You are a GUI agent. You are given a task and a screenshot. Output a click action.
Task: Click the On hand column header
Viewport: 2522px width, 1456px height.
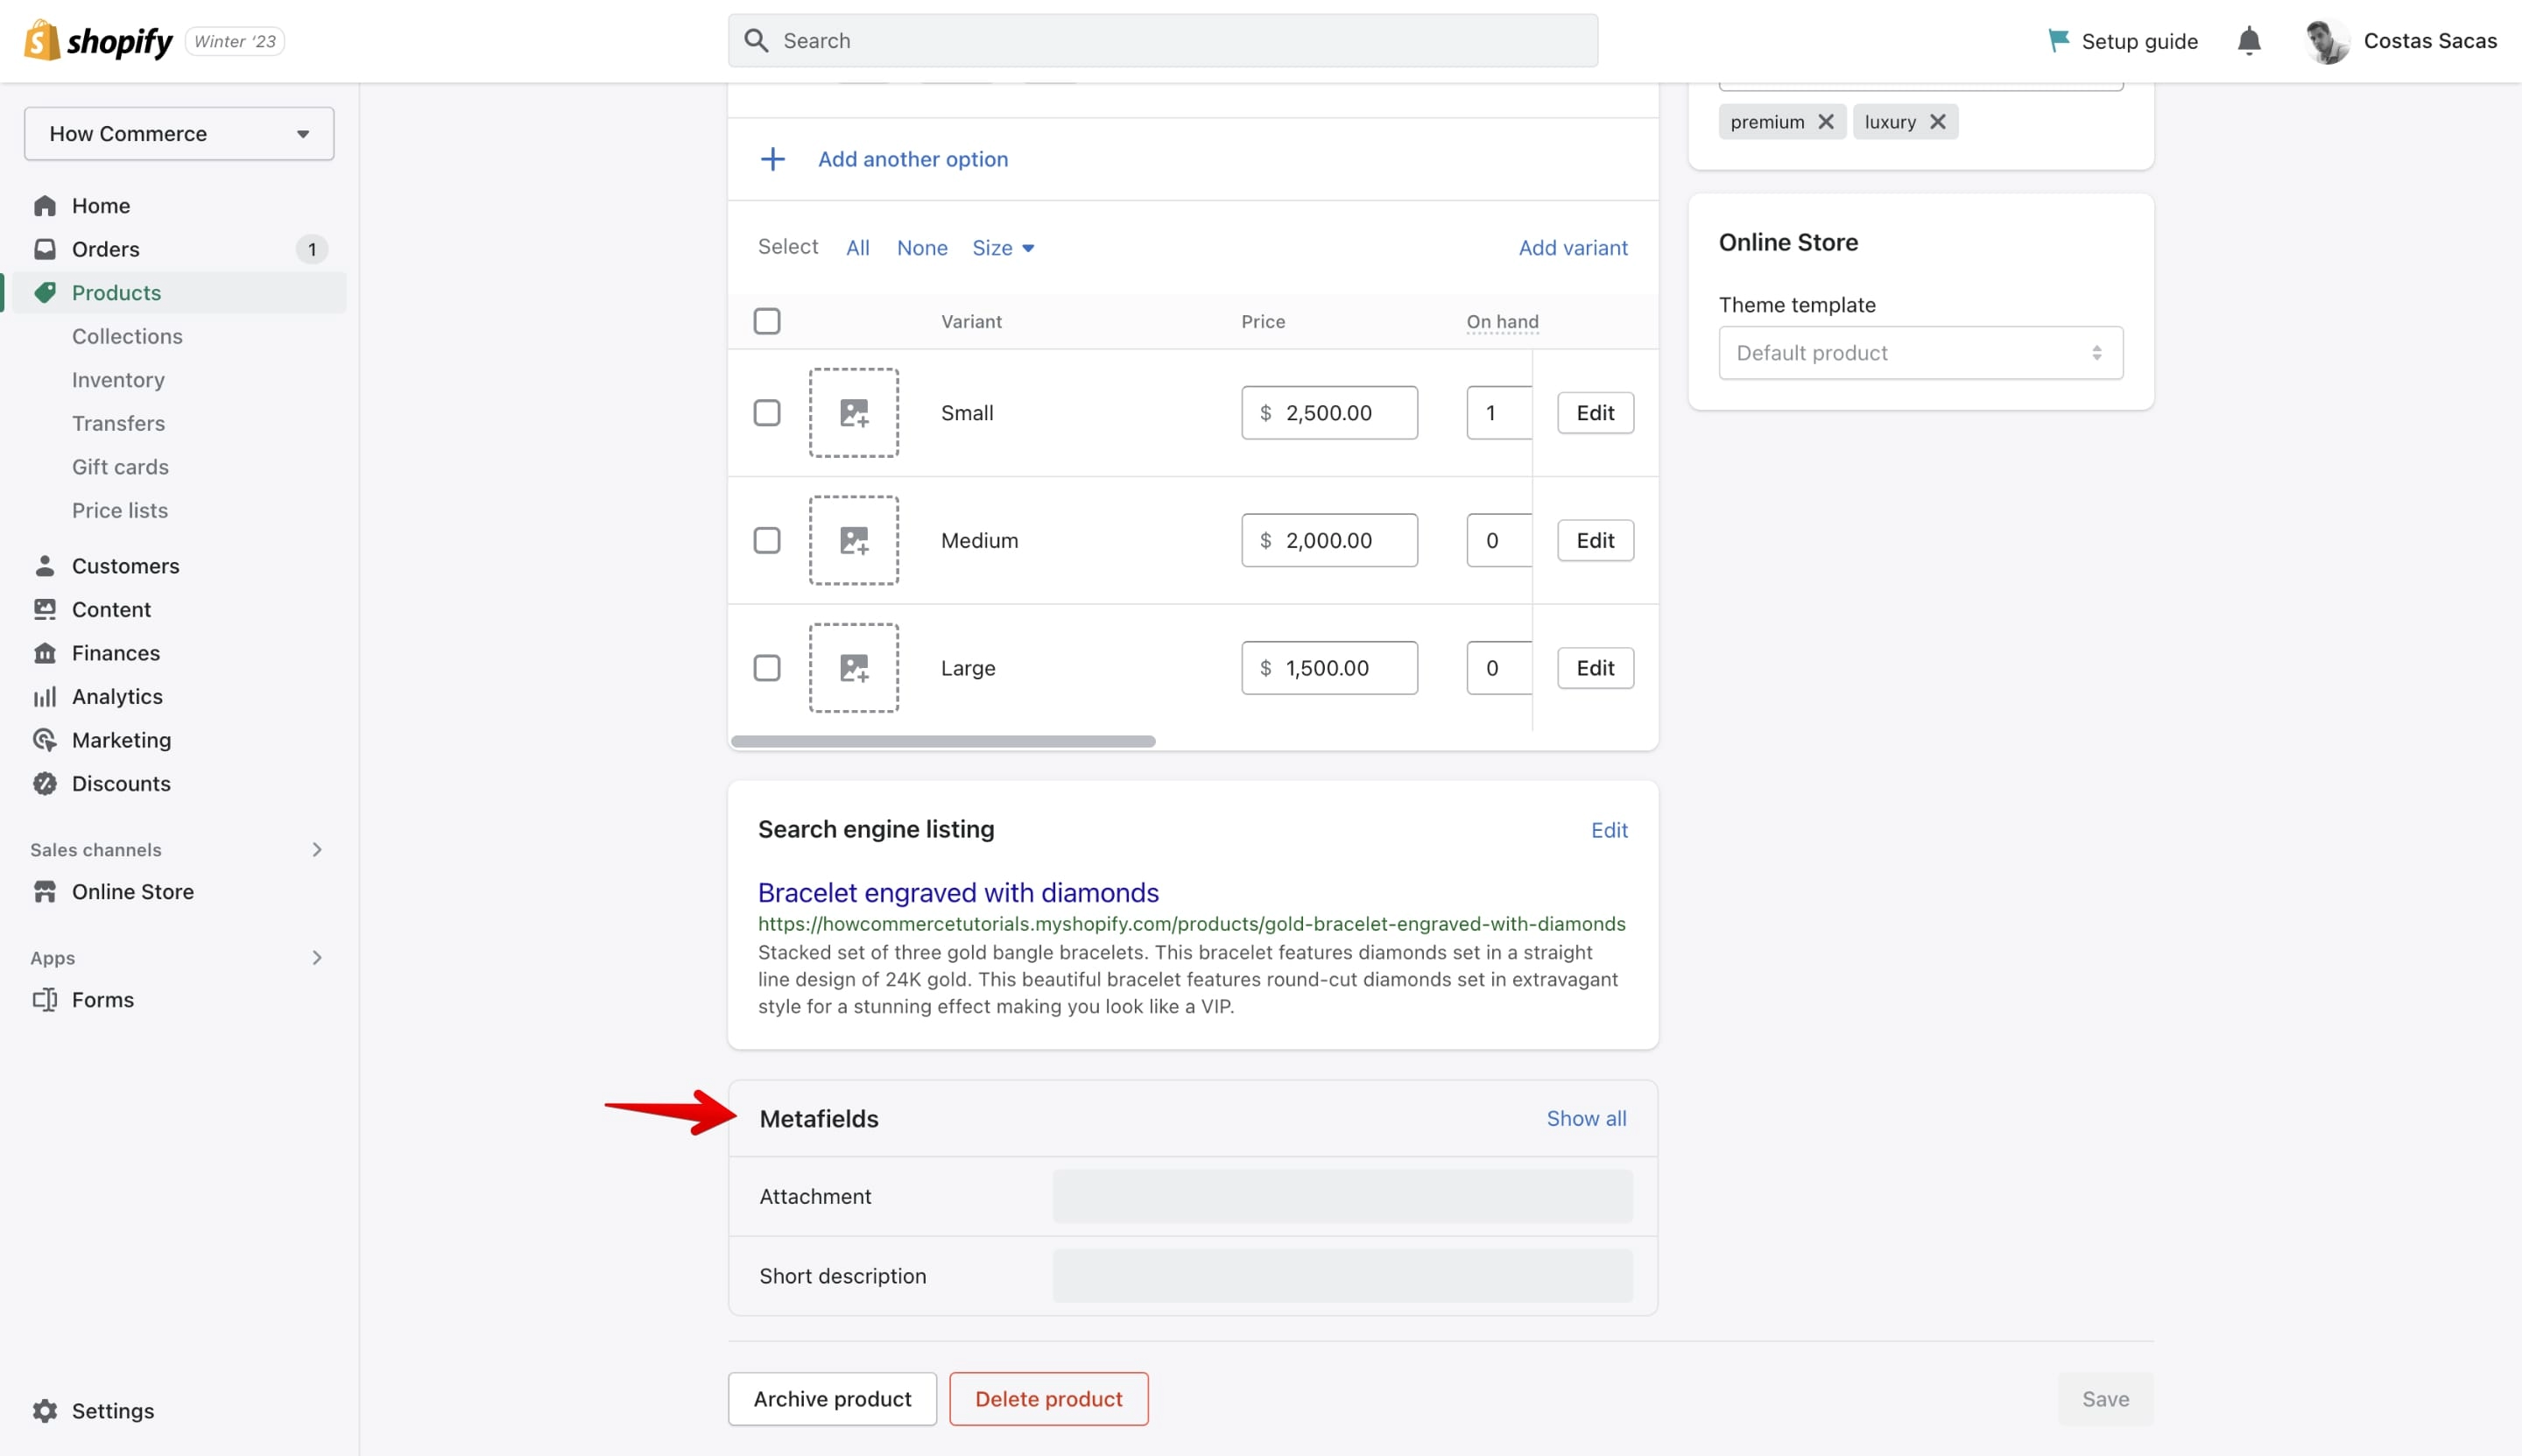click(1502, 321)
